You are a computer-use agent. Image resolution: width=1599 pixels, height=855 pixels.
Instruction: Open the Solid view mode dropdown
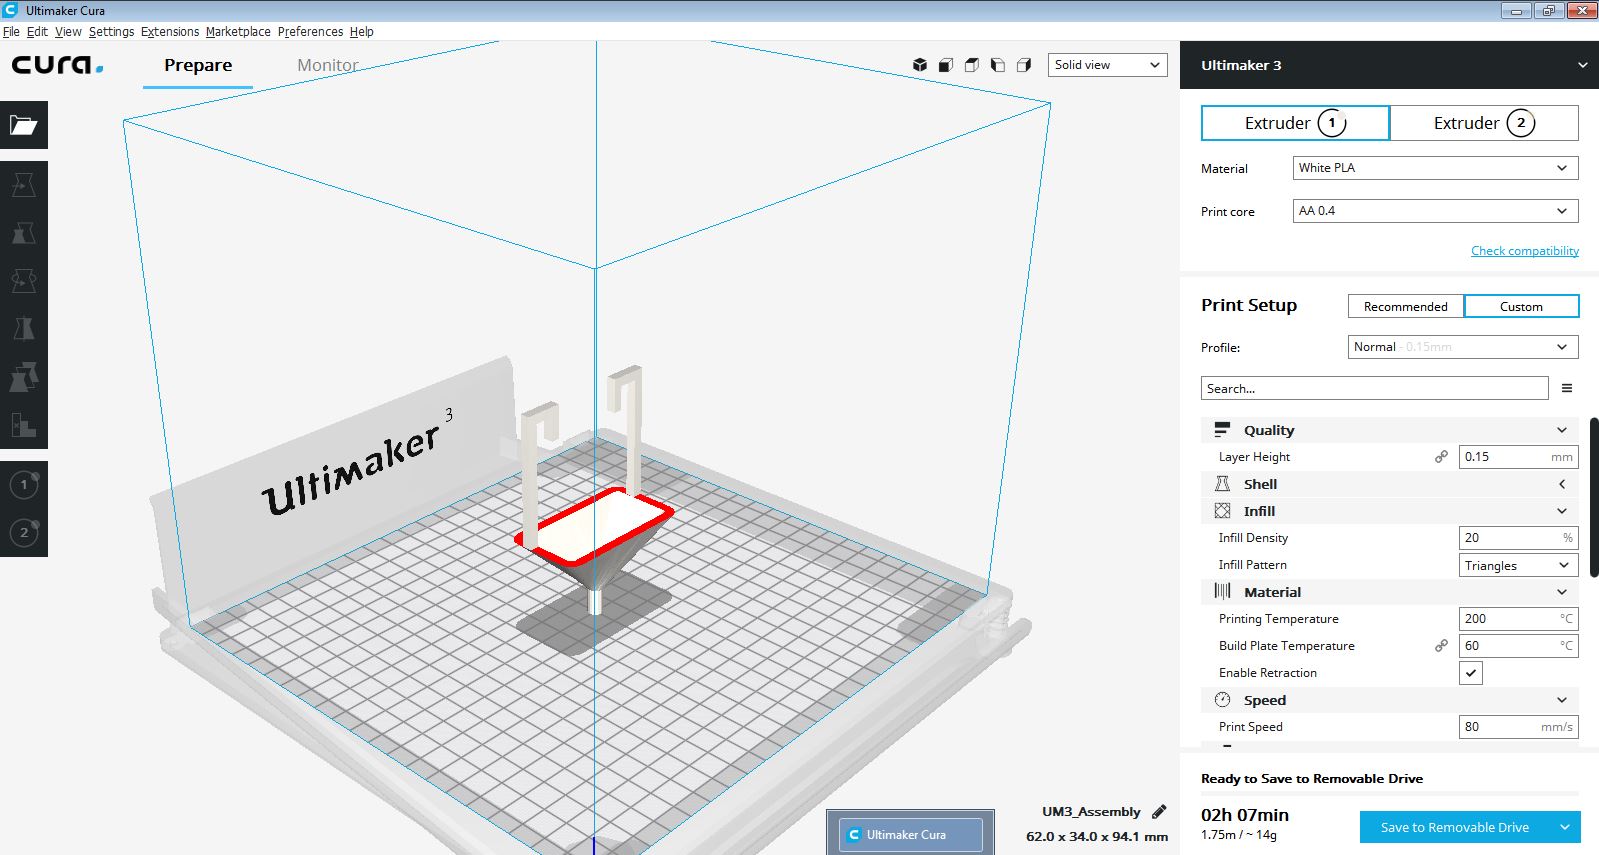[1107, 65]
